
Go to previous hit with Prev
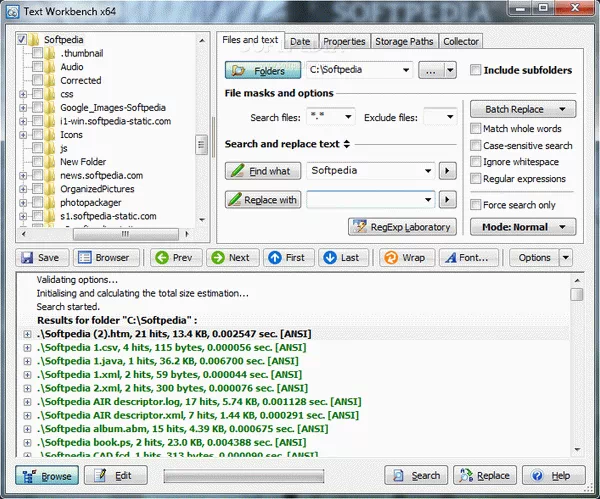click(173, 257)
